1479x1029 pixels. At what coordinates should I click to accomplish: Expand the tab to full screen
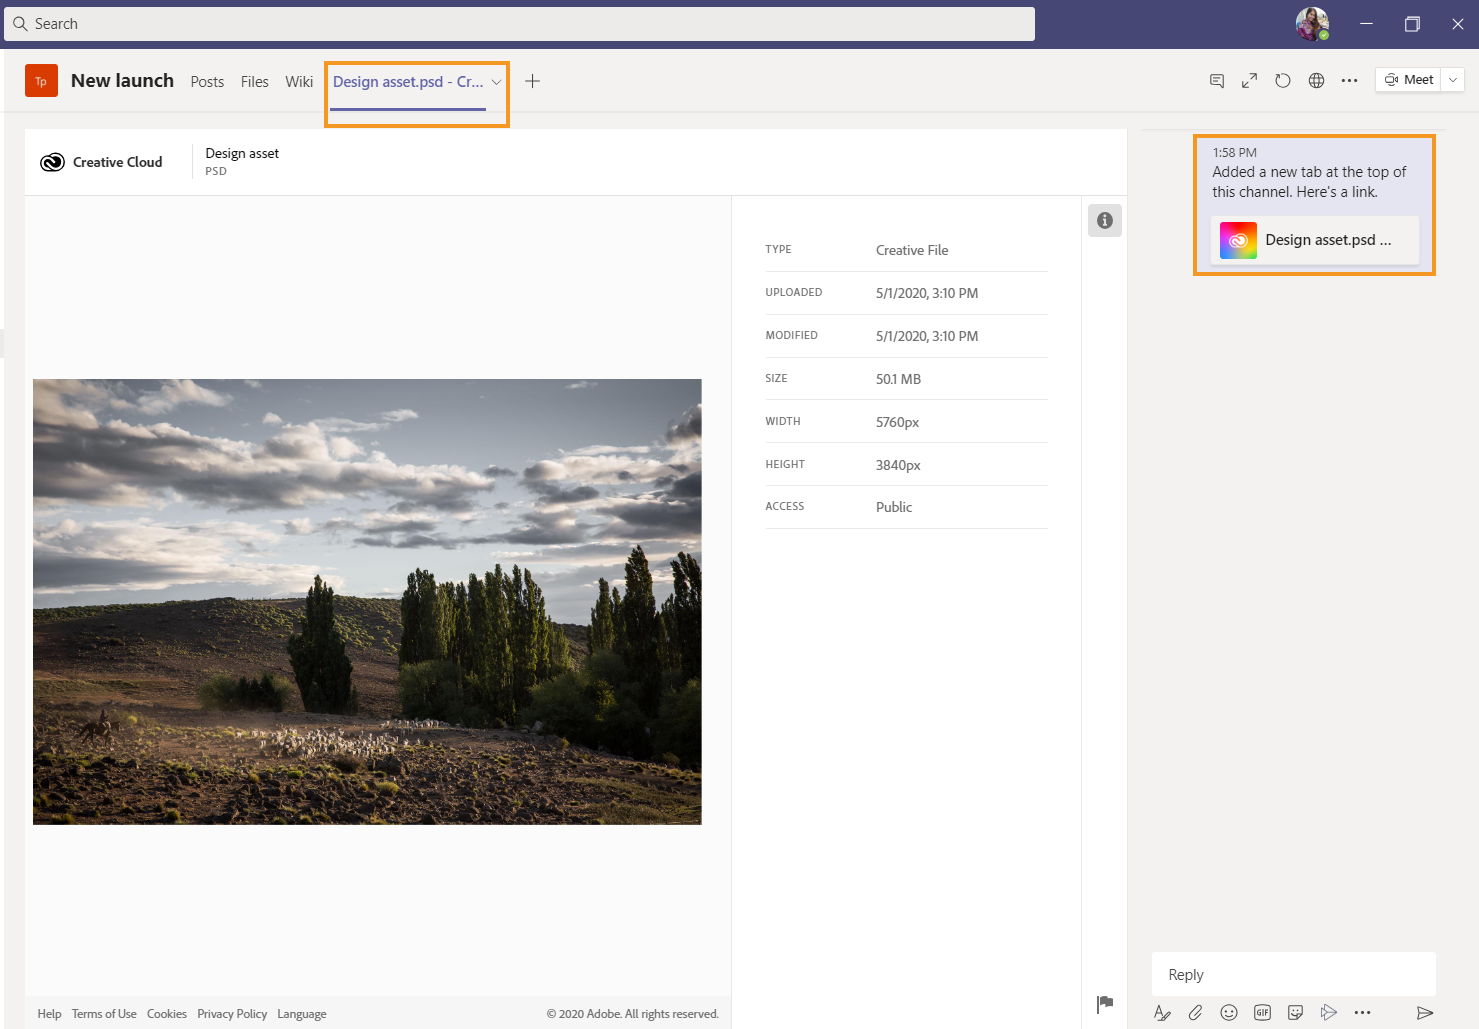(1248, 80)
